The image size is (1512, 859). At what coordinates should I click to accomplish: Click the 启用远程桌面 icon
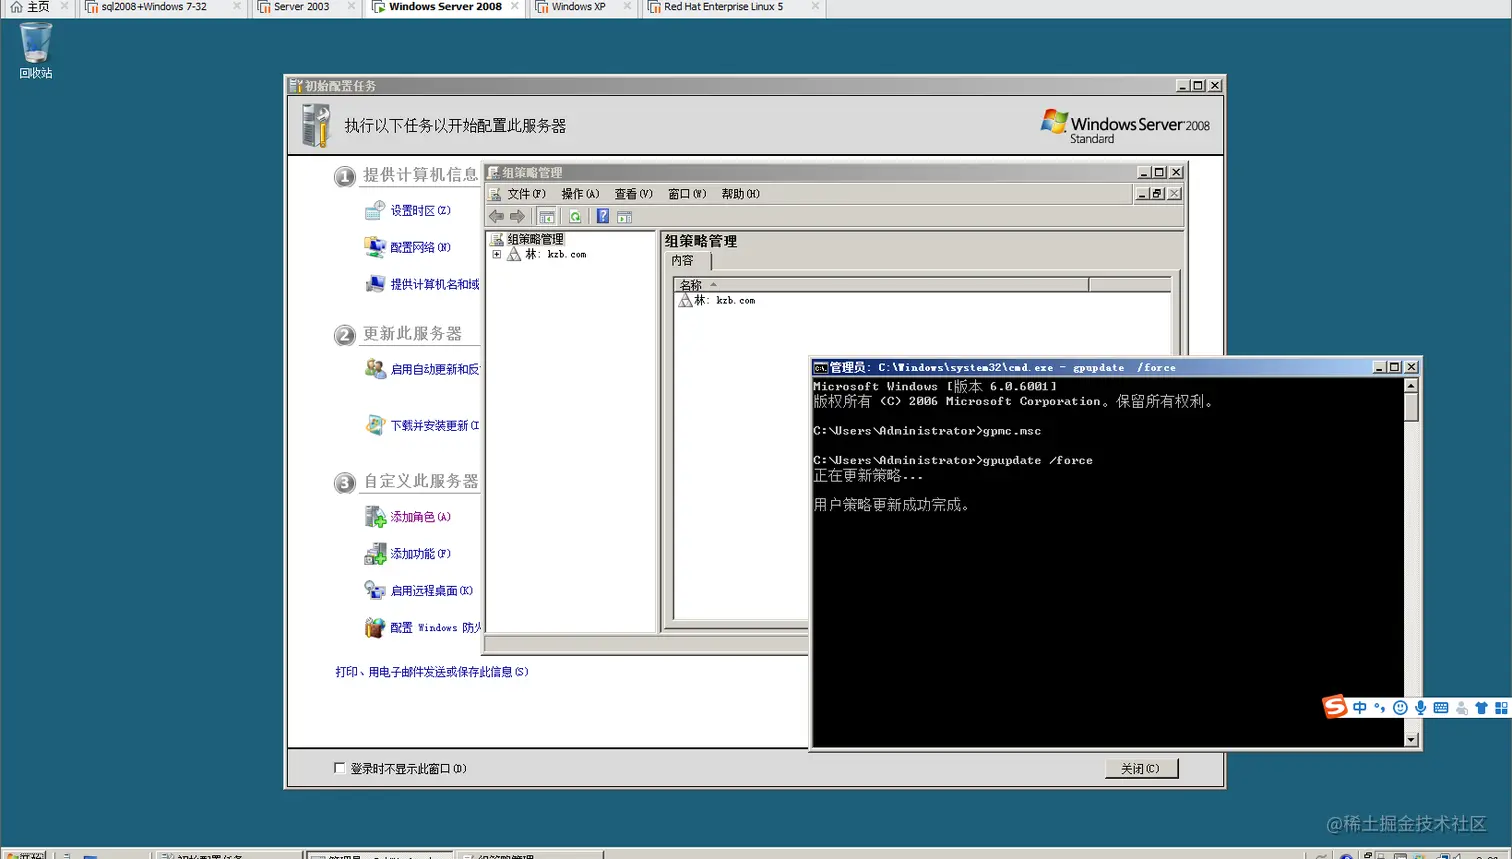coord(375,590)
